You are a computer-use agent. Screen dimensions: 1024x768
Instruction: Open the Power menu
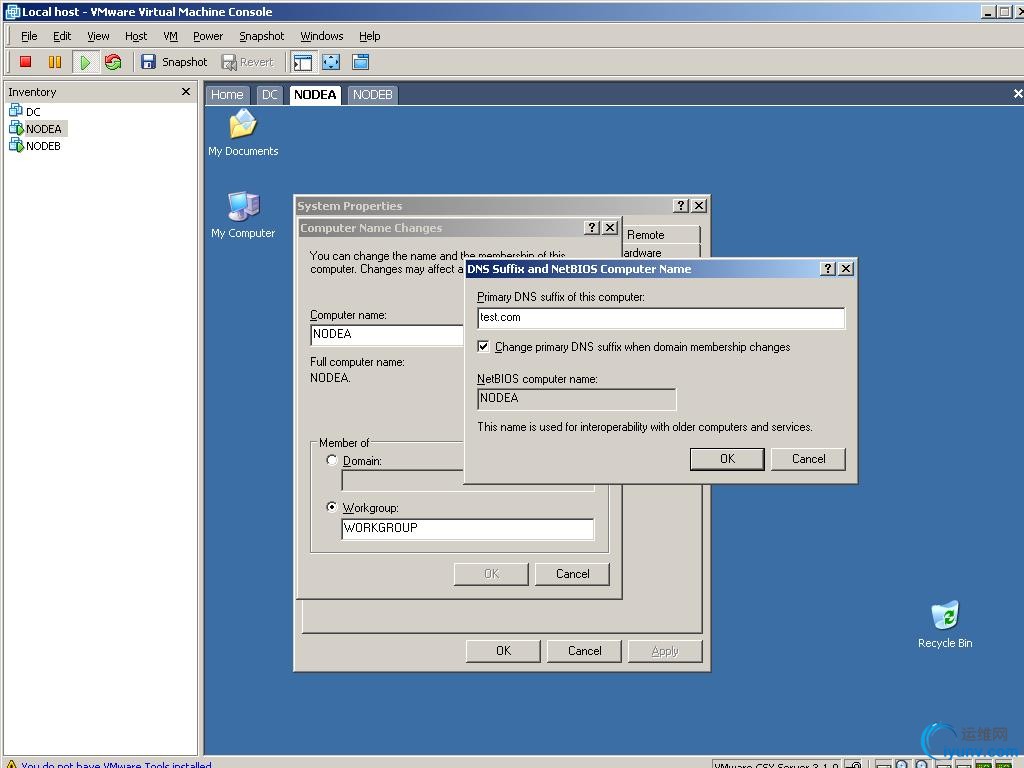point(208,36)
